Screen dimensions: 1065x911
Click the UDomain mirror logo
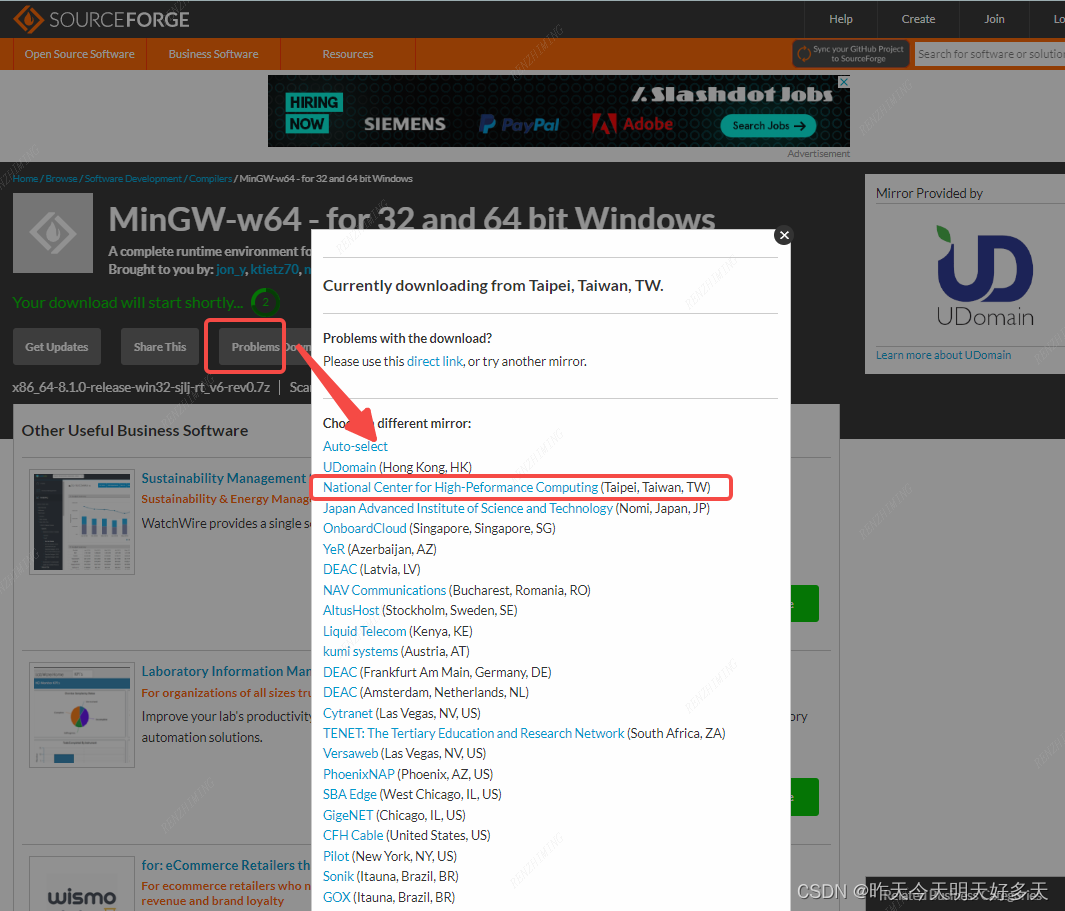pos(985,276)
